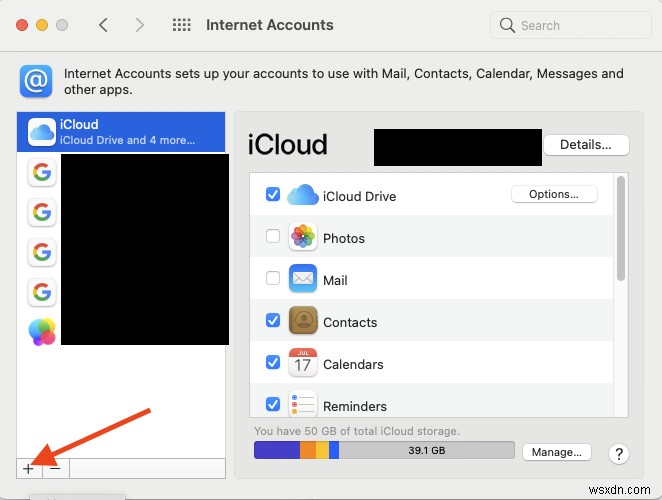Click the Mail envelope icon
Screen dimensions: 662x500
(303, 278)
